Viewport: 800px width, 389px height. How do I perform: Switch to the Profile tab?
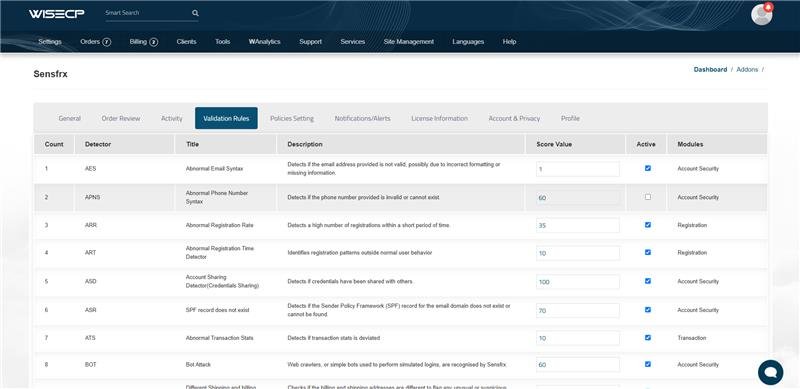click(570, 118)
